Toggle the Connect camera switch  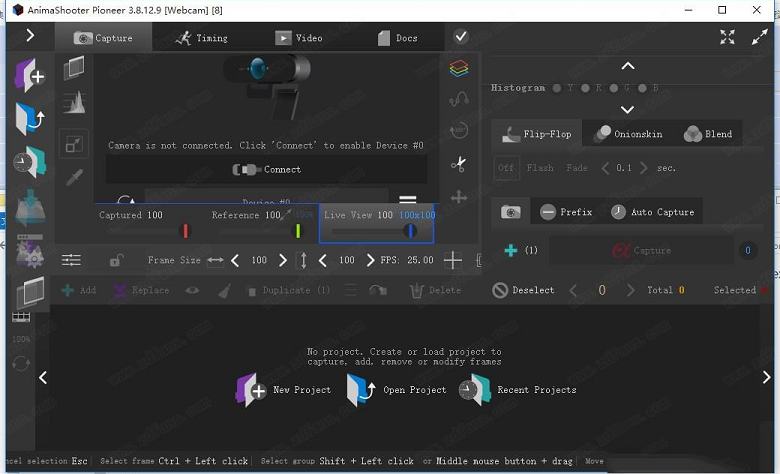click(x=245, y=170)
